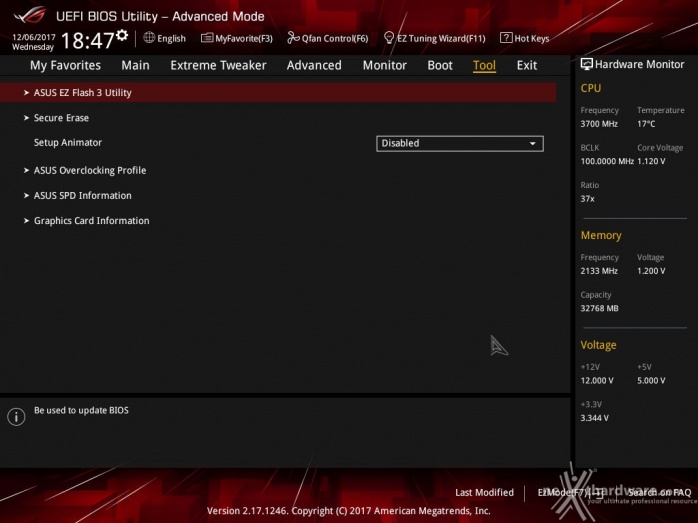Select the Tool tab

(484, 65)
